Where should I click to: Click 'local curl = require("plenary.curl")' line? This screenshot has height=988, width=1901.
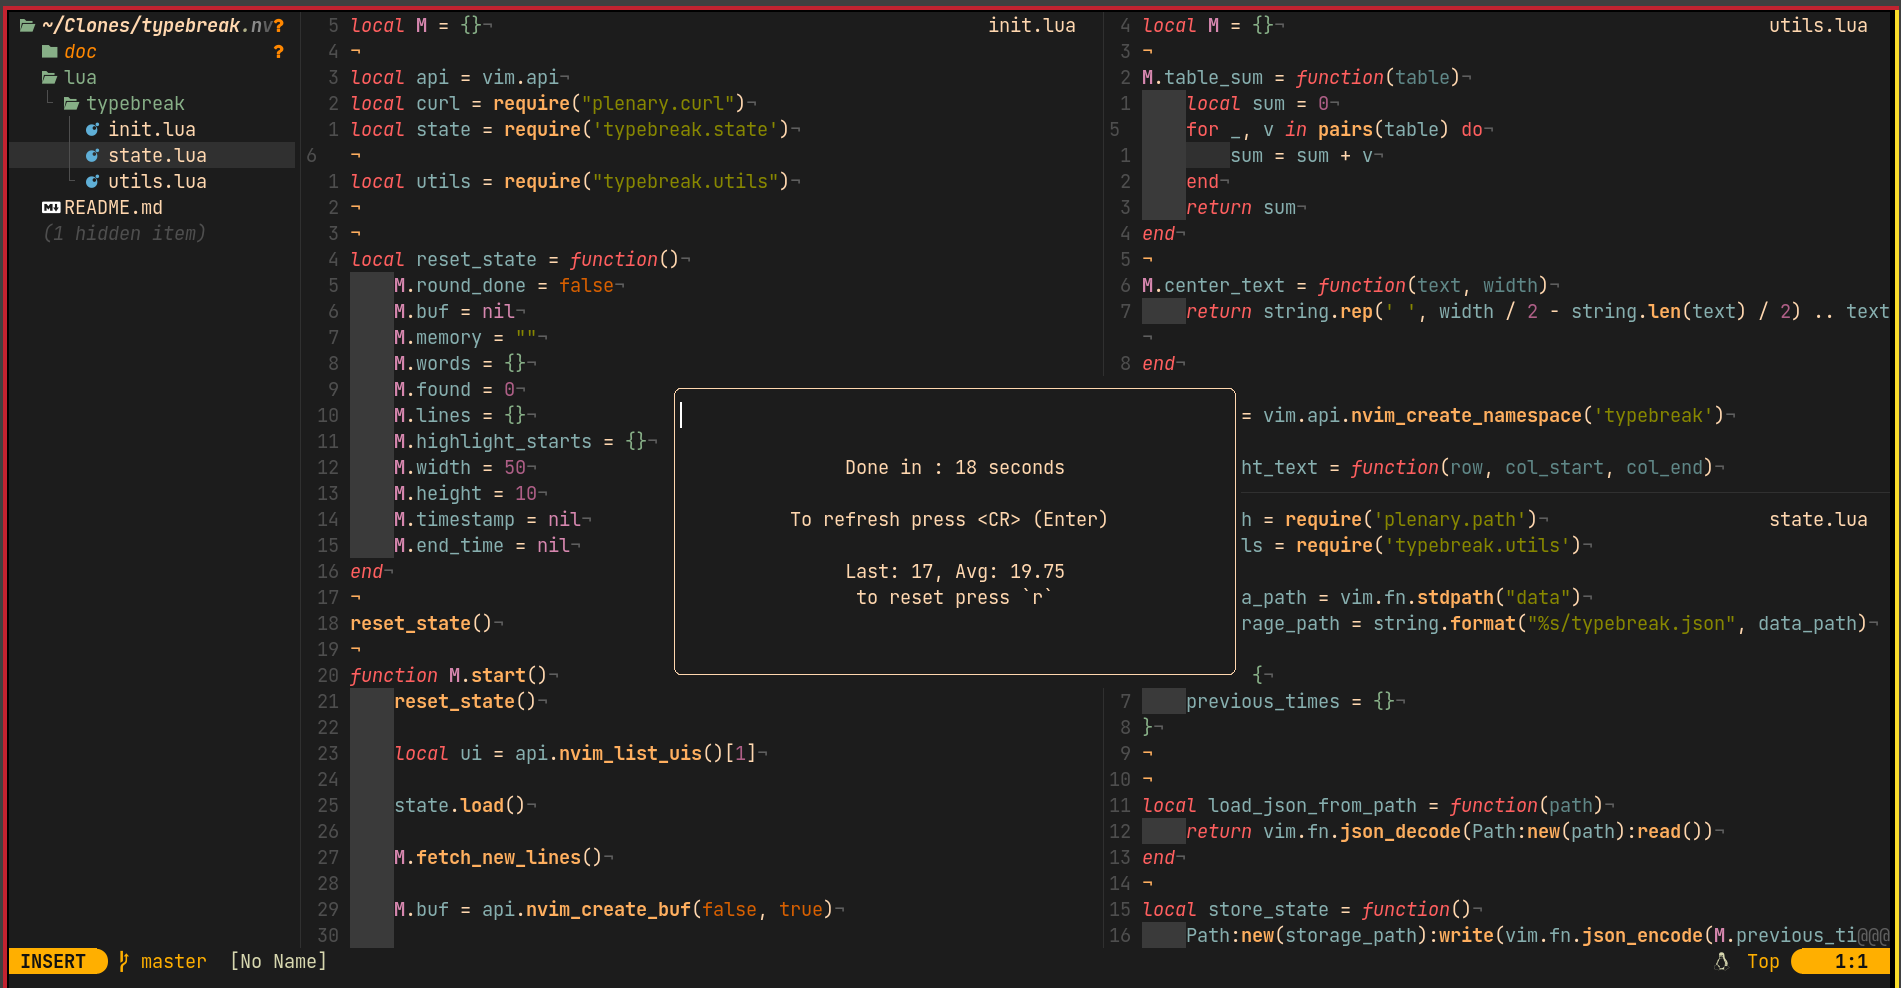click(547, 103)
